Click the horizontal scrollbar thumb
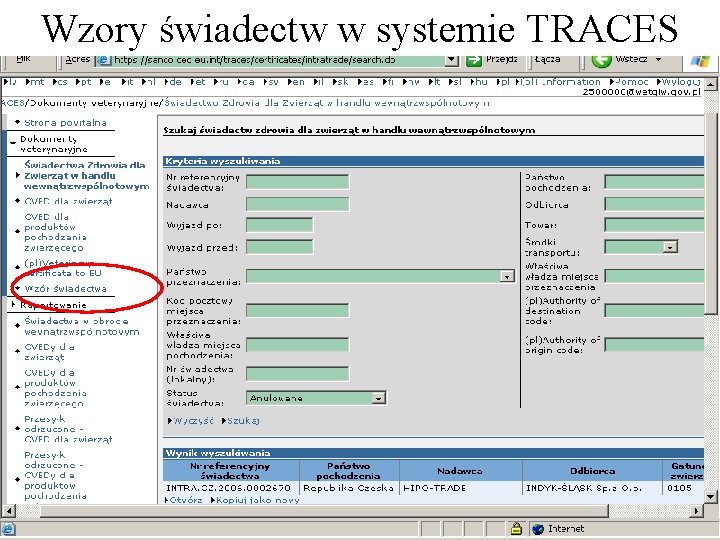Screen dimensions: 720x540 point(324,511)
